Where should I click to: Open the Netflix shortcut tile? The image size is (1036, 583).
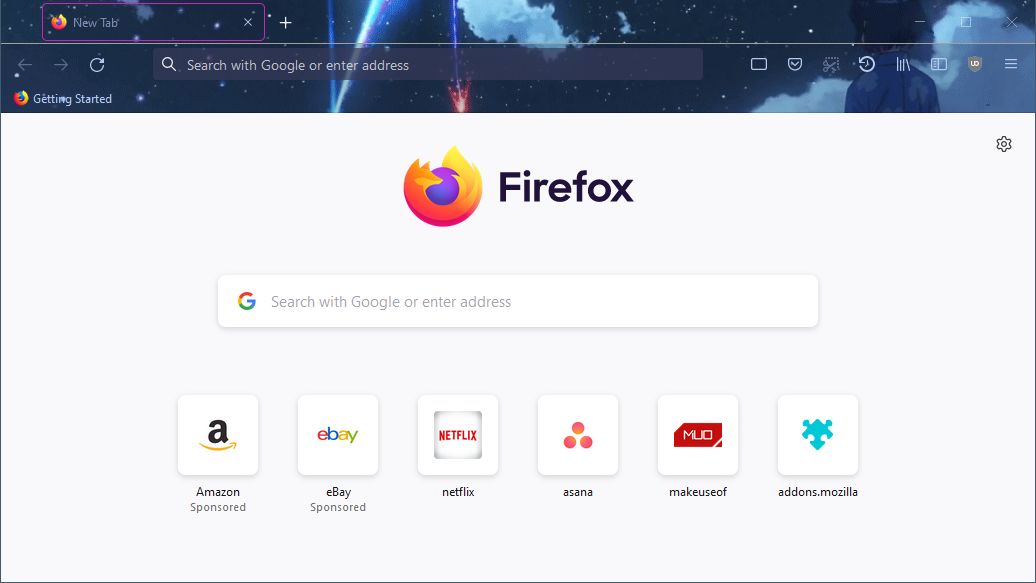[458, 435]
